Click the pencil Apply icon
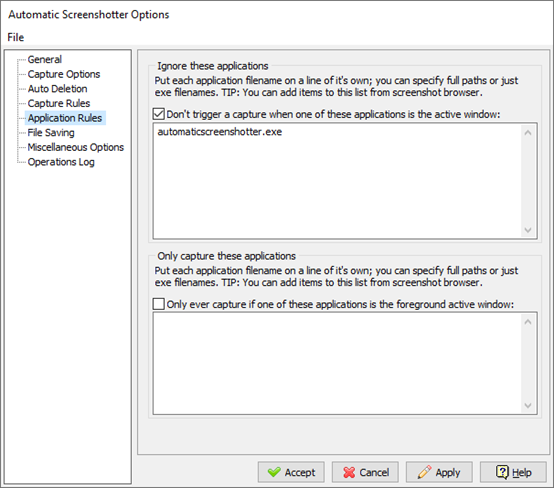This screenshot has width=554, height=488. pyautogui.click(x=424, y=472)
